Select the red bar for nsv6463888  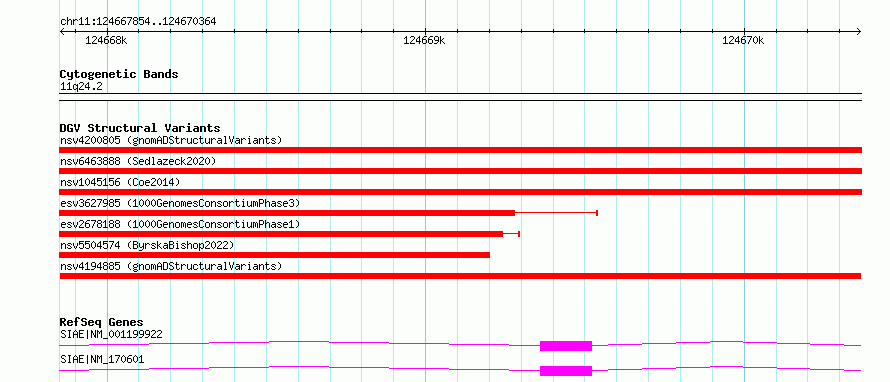[x=460, y=171]
